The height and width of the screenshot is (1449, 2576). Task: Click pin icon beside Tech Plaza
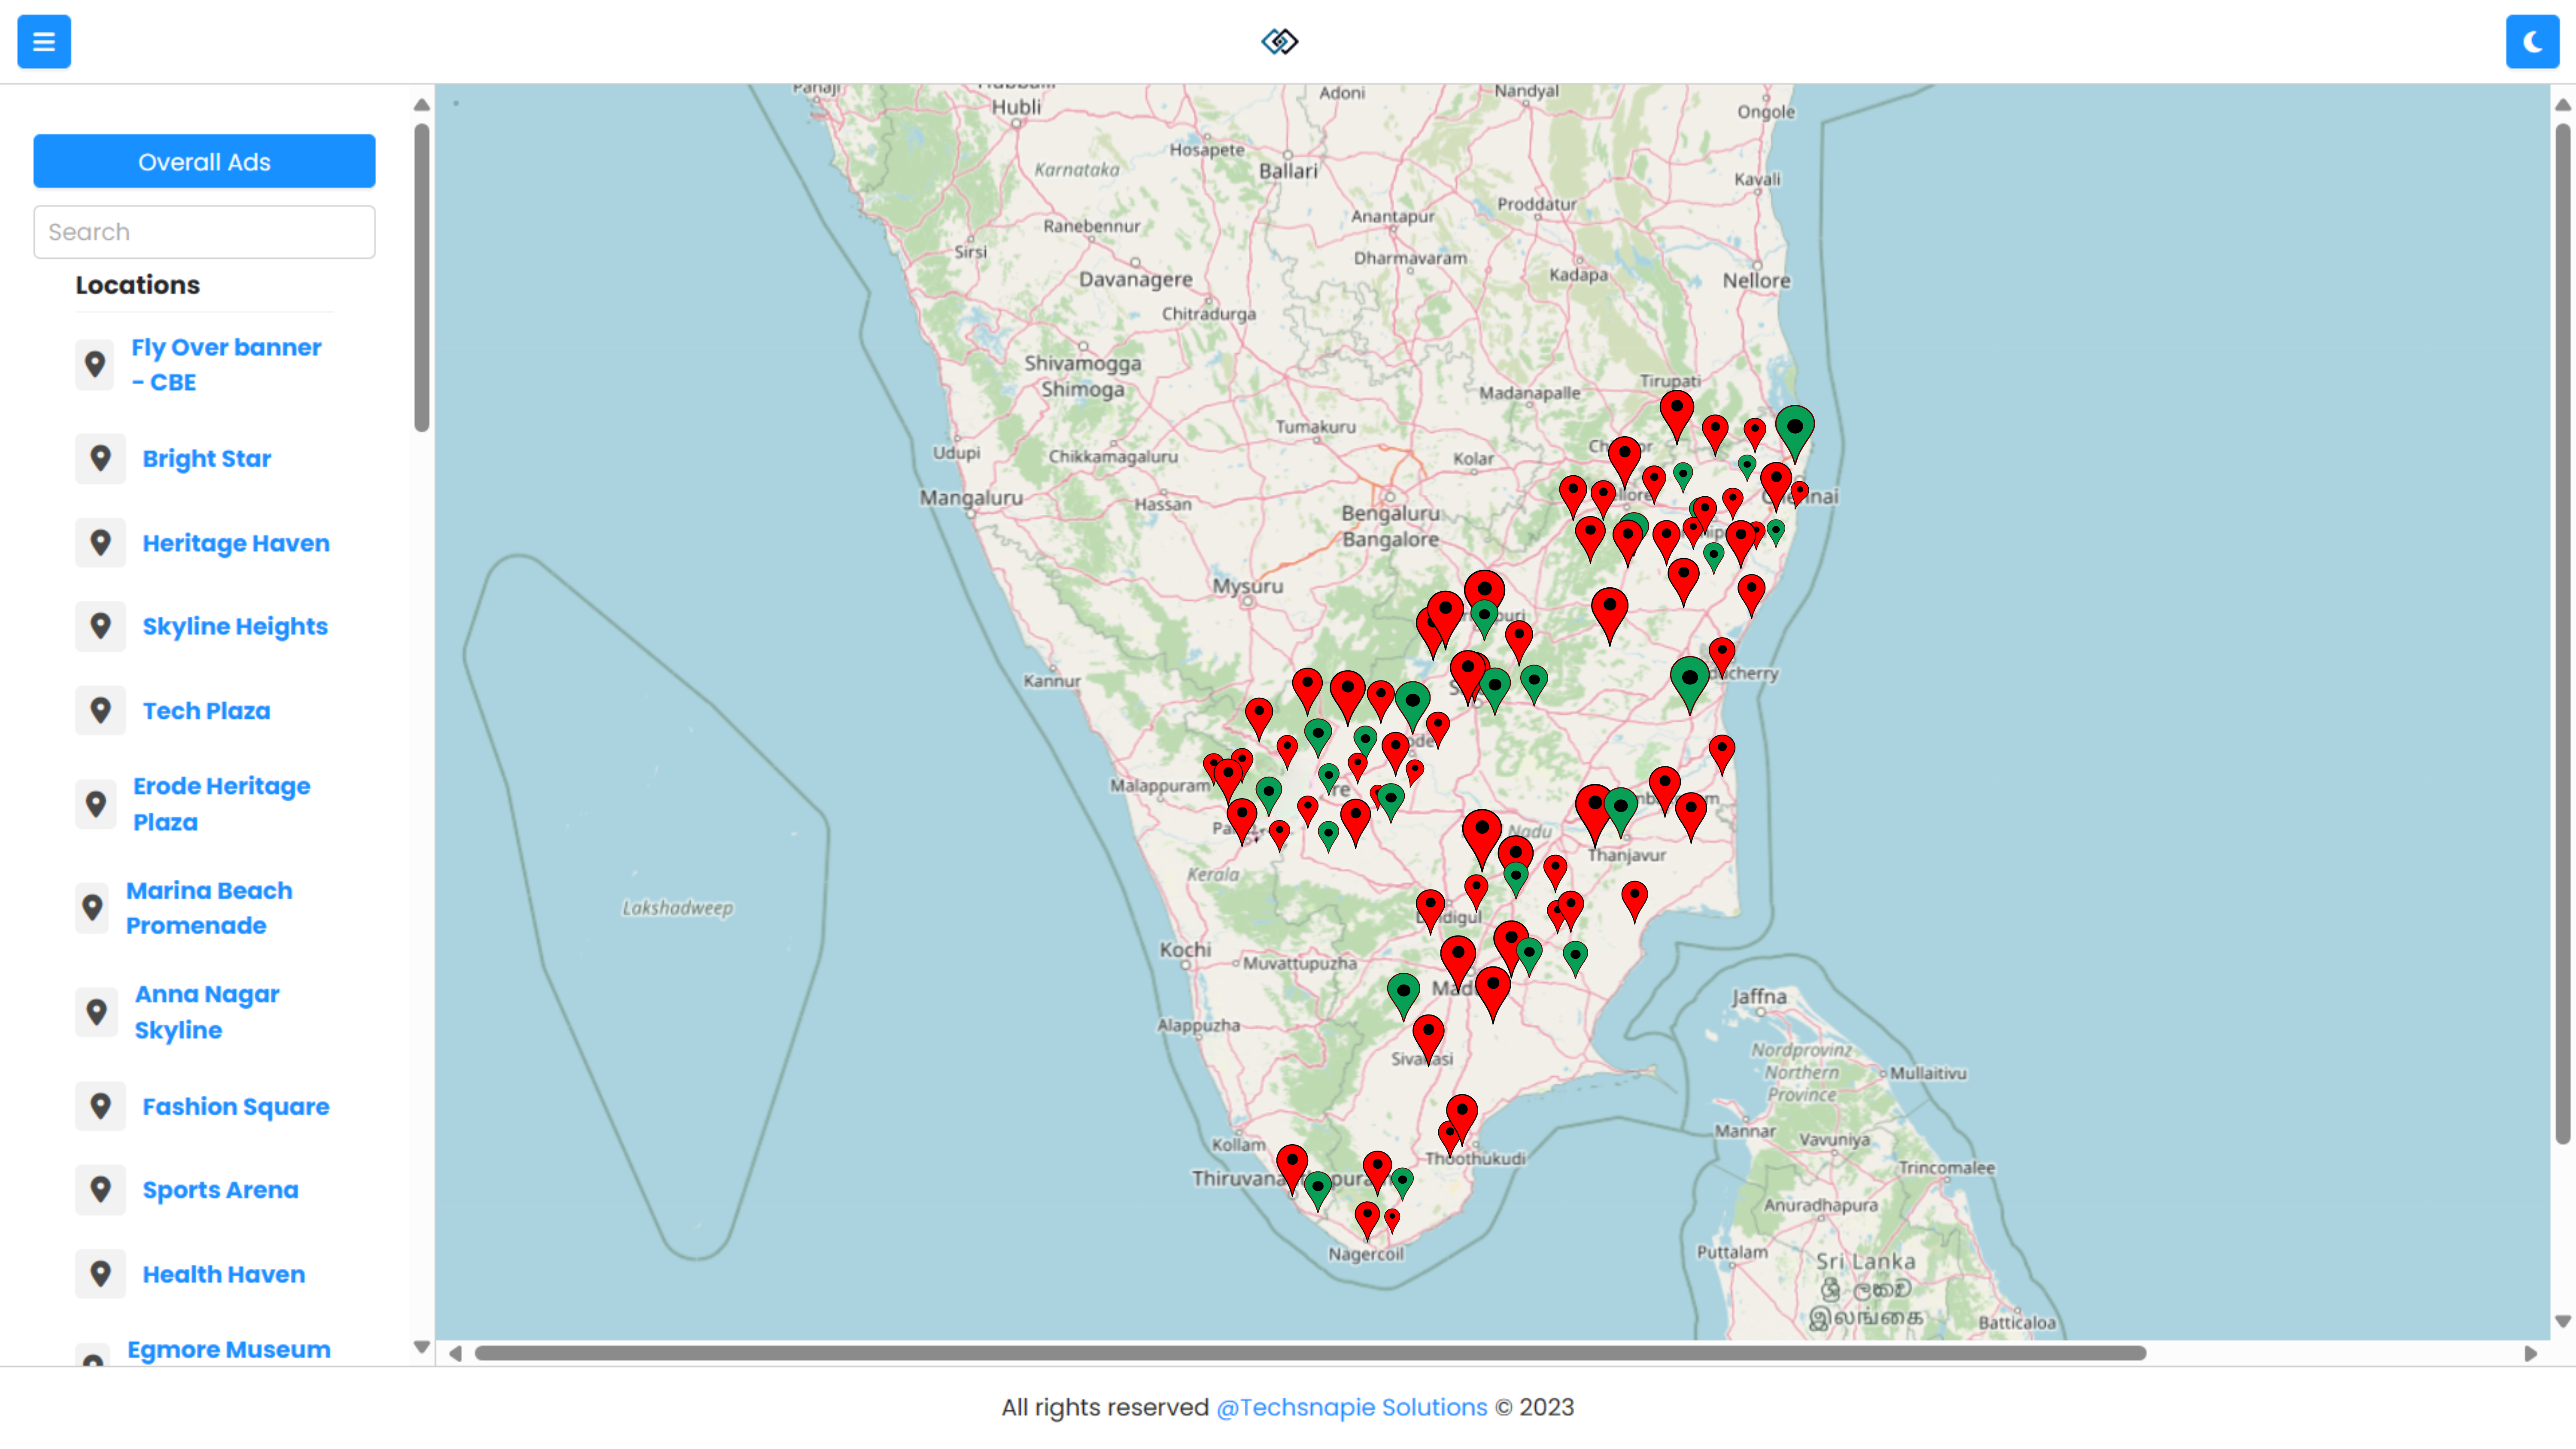point(100,711)
